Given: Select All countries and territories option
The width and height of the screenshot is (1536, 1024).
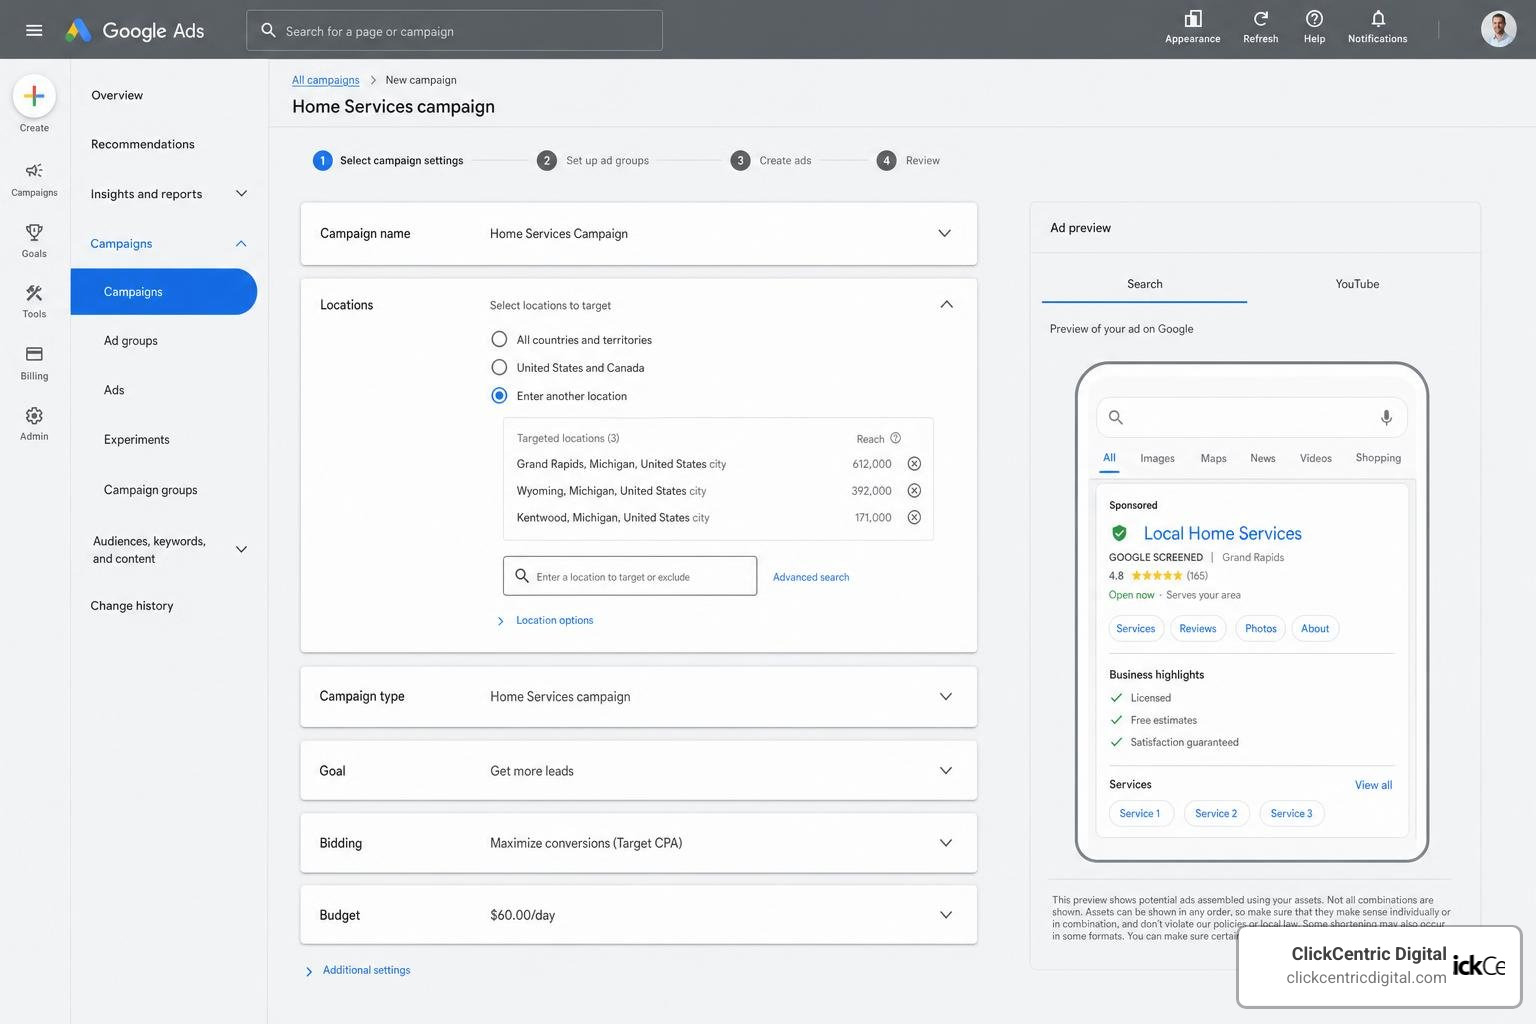Looking at the screenshot, I should click(x=499, y=339).
